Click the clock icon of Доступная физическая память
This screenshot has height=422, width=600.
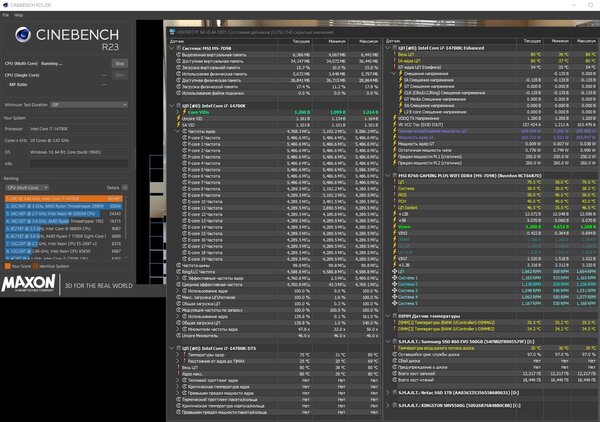click(178, 80)
